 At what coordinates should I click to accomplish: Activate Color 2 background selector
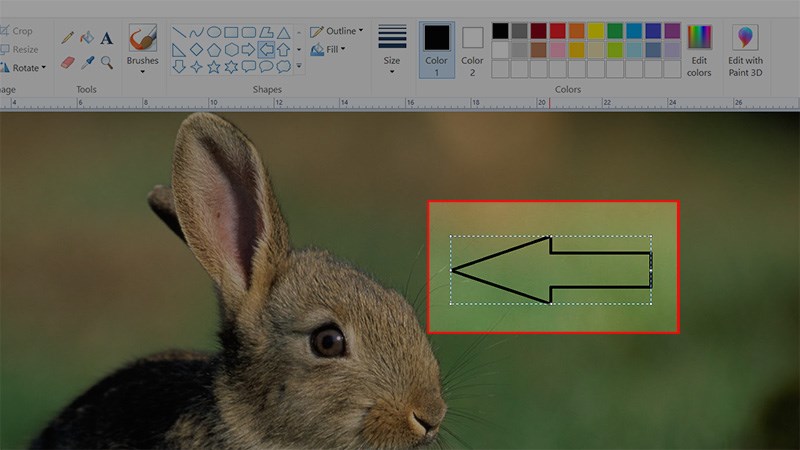coord(472,50)
